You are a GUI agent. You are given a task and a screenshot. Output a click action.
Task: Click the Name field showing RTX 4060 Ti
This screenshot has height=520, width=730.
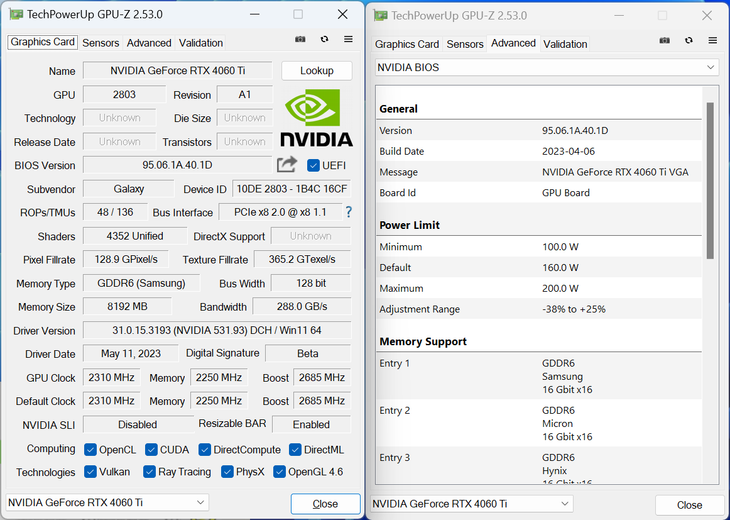(178, 71)
